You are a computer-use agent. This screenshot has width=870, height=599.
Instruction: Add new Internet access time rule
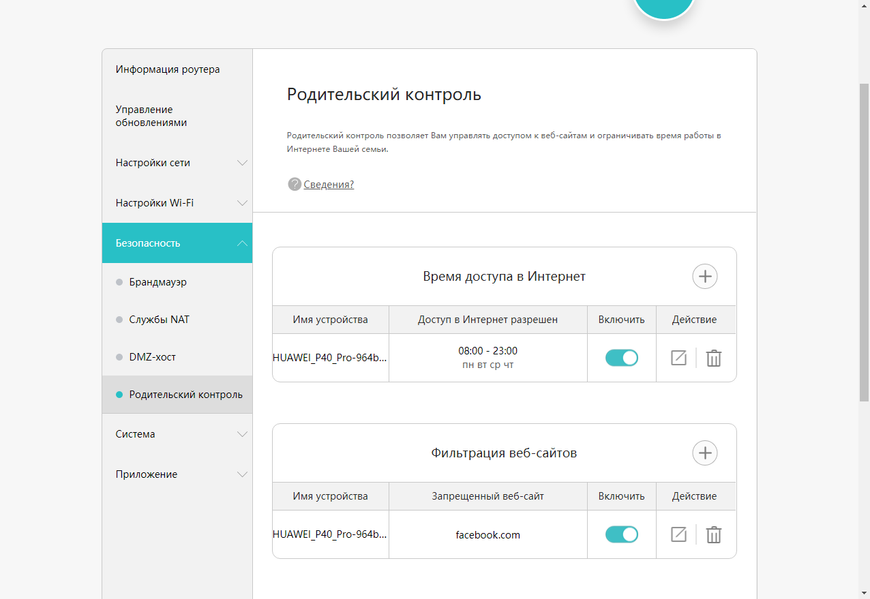[x=705, y=276]
